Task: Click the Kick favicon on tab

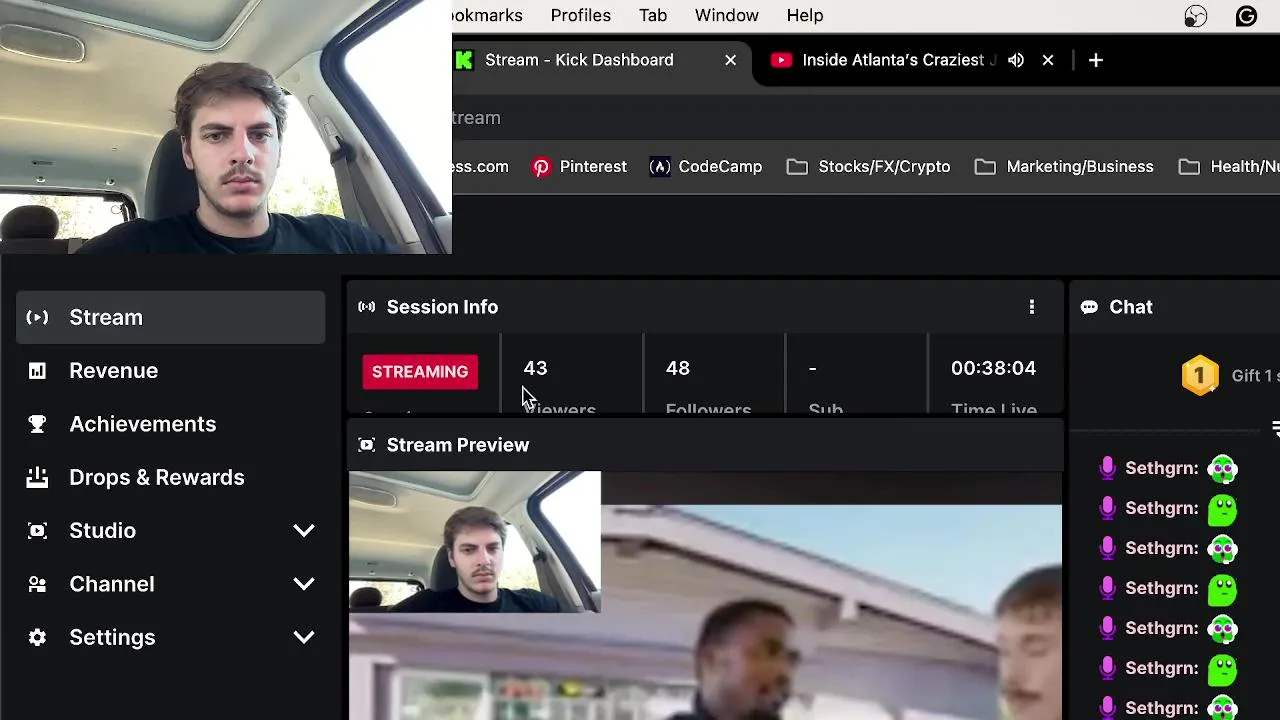Action: 464,60
